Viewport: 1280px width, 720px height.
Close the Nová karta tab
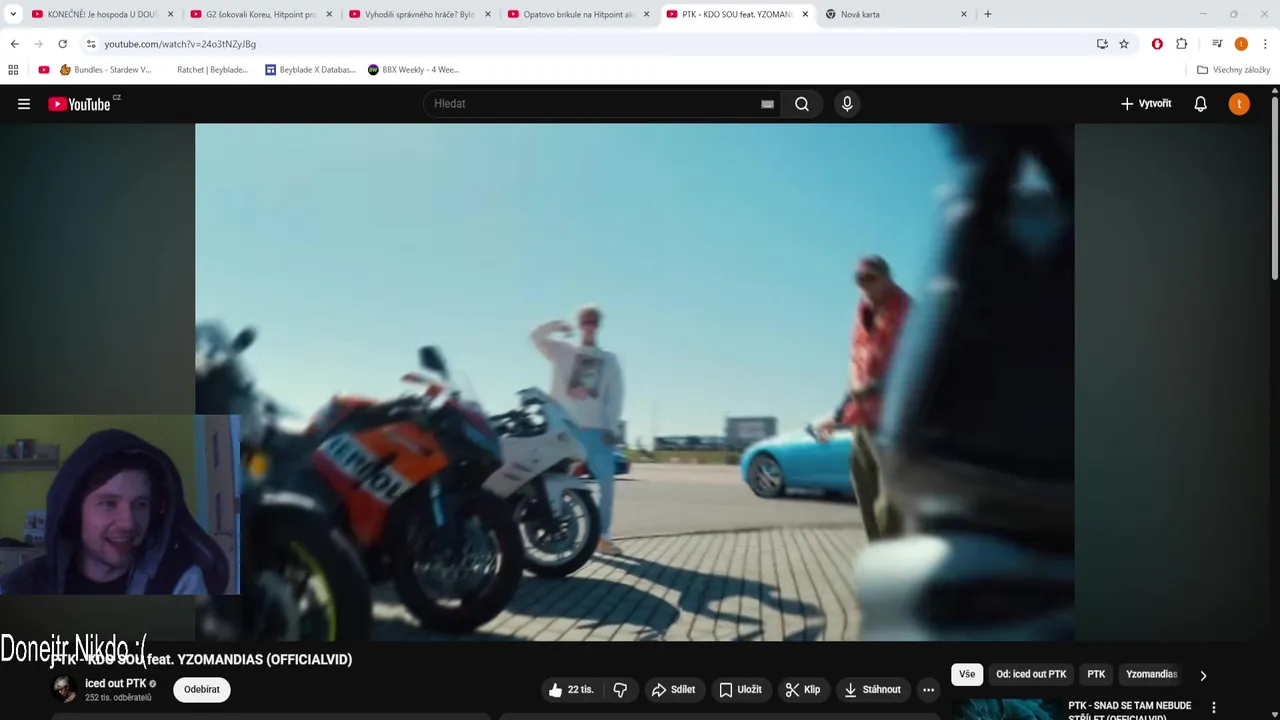(x=964, y=14)
